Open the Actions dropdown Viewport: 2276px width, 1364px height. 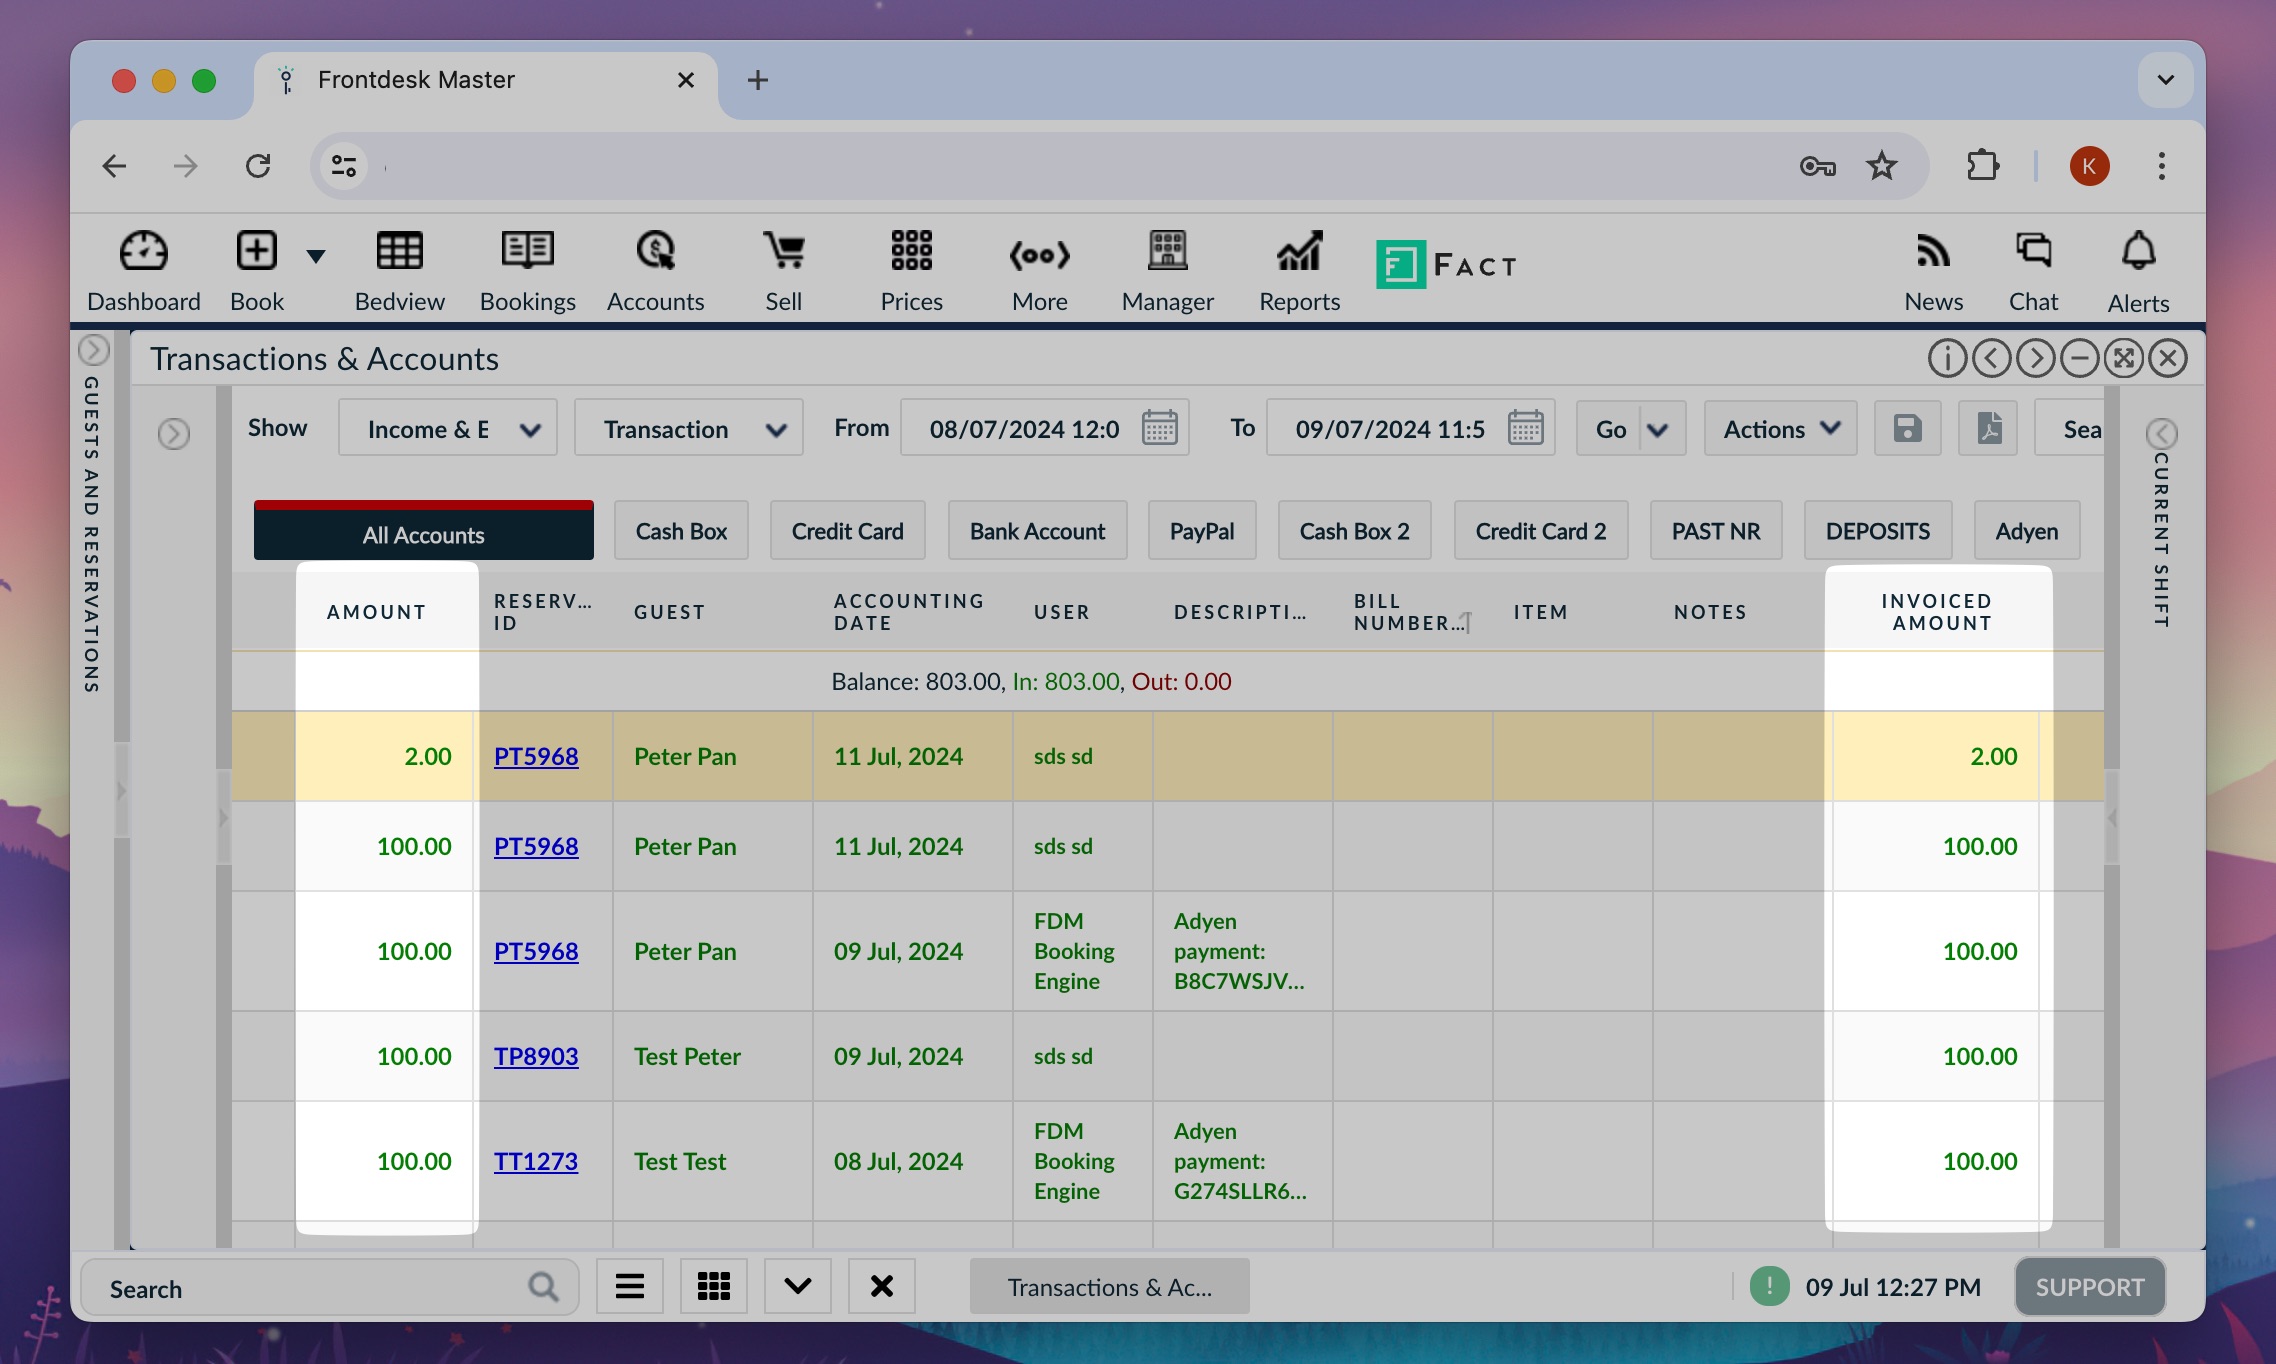(x=1780, y=428)
